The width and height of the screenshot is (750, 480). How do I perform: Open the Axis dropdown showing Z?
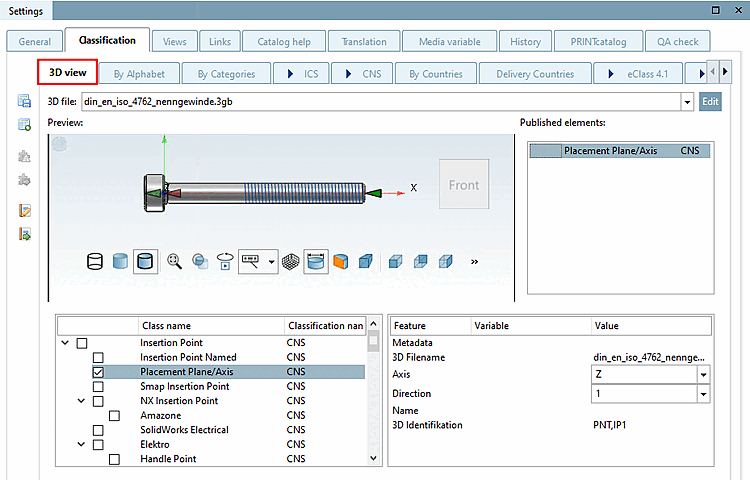coord(703,374)
